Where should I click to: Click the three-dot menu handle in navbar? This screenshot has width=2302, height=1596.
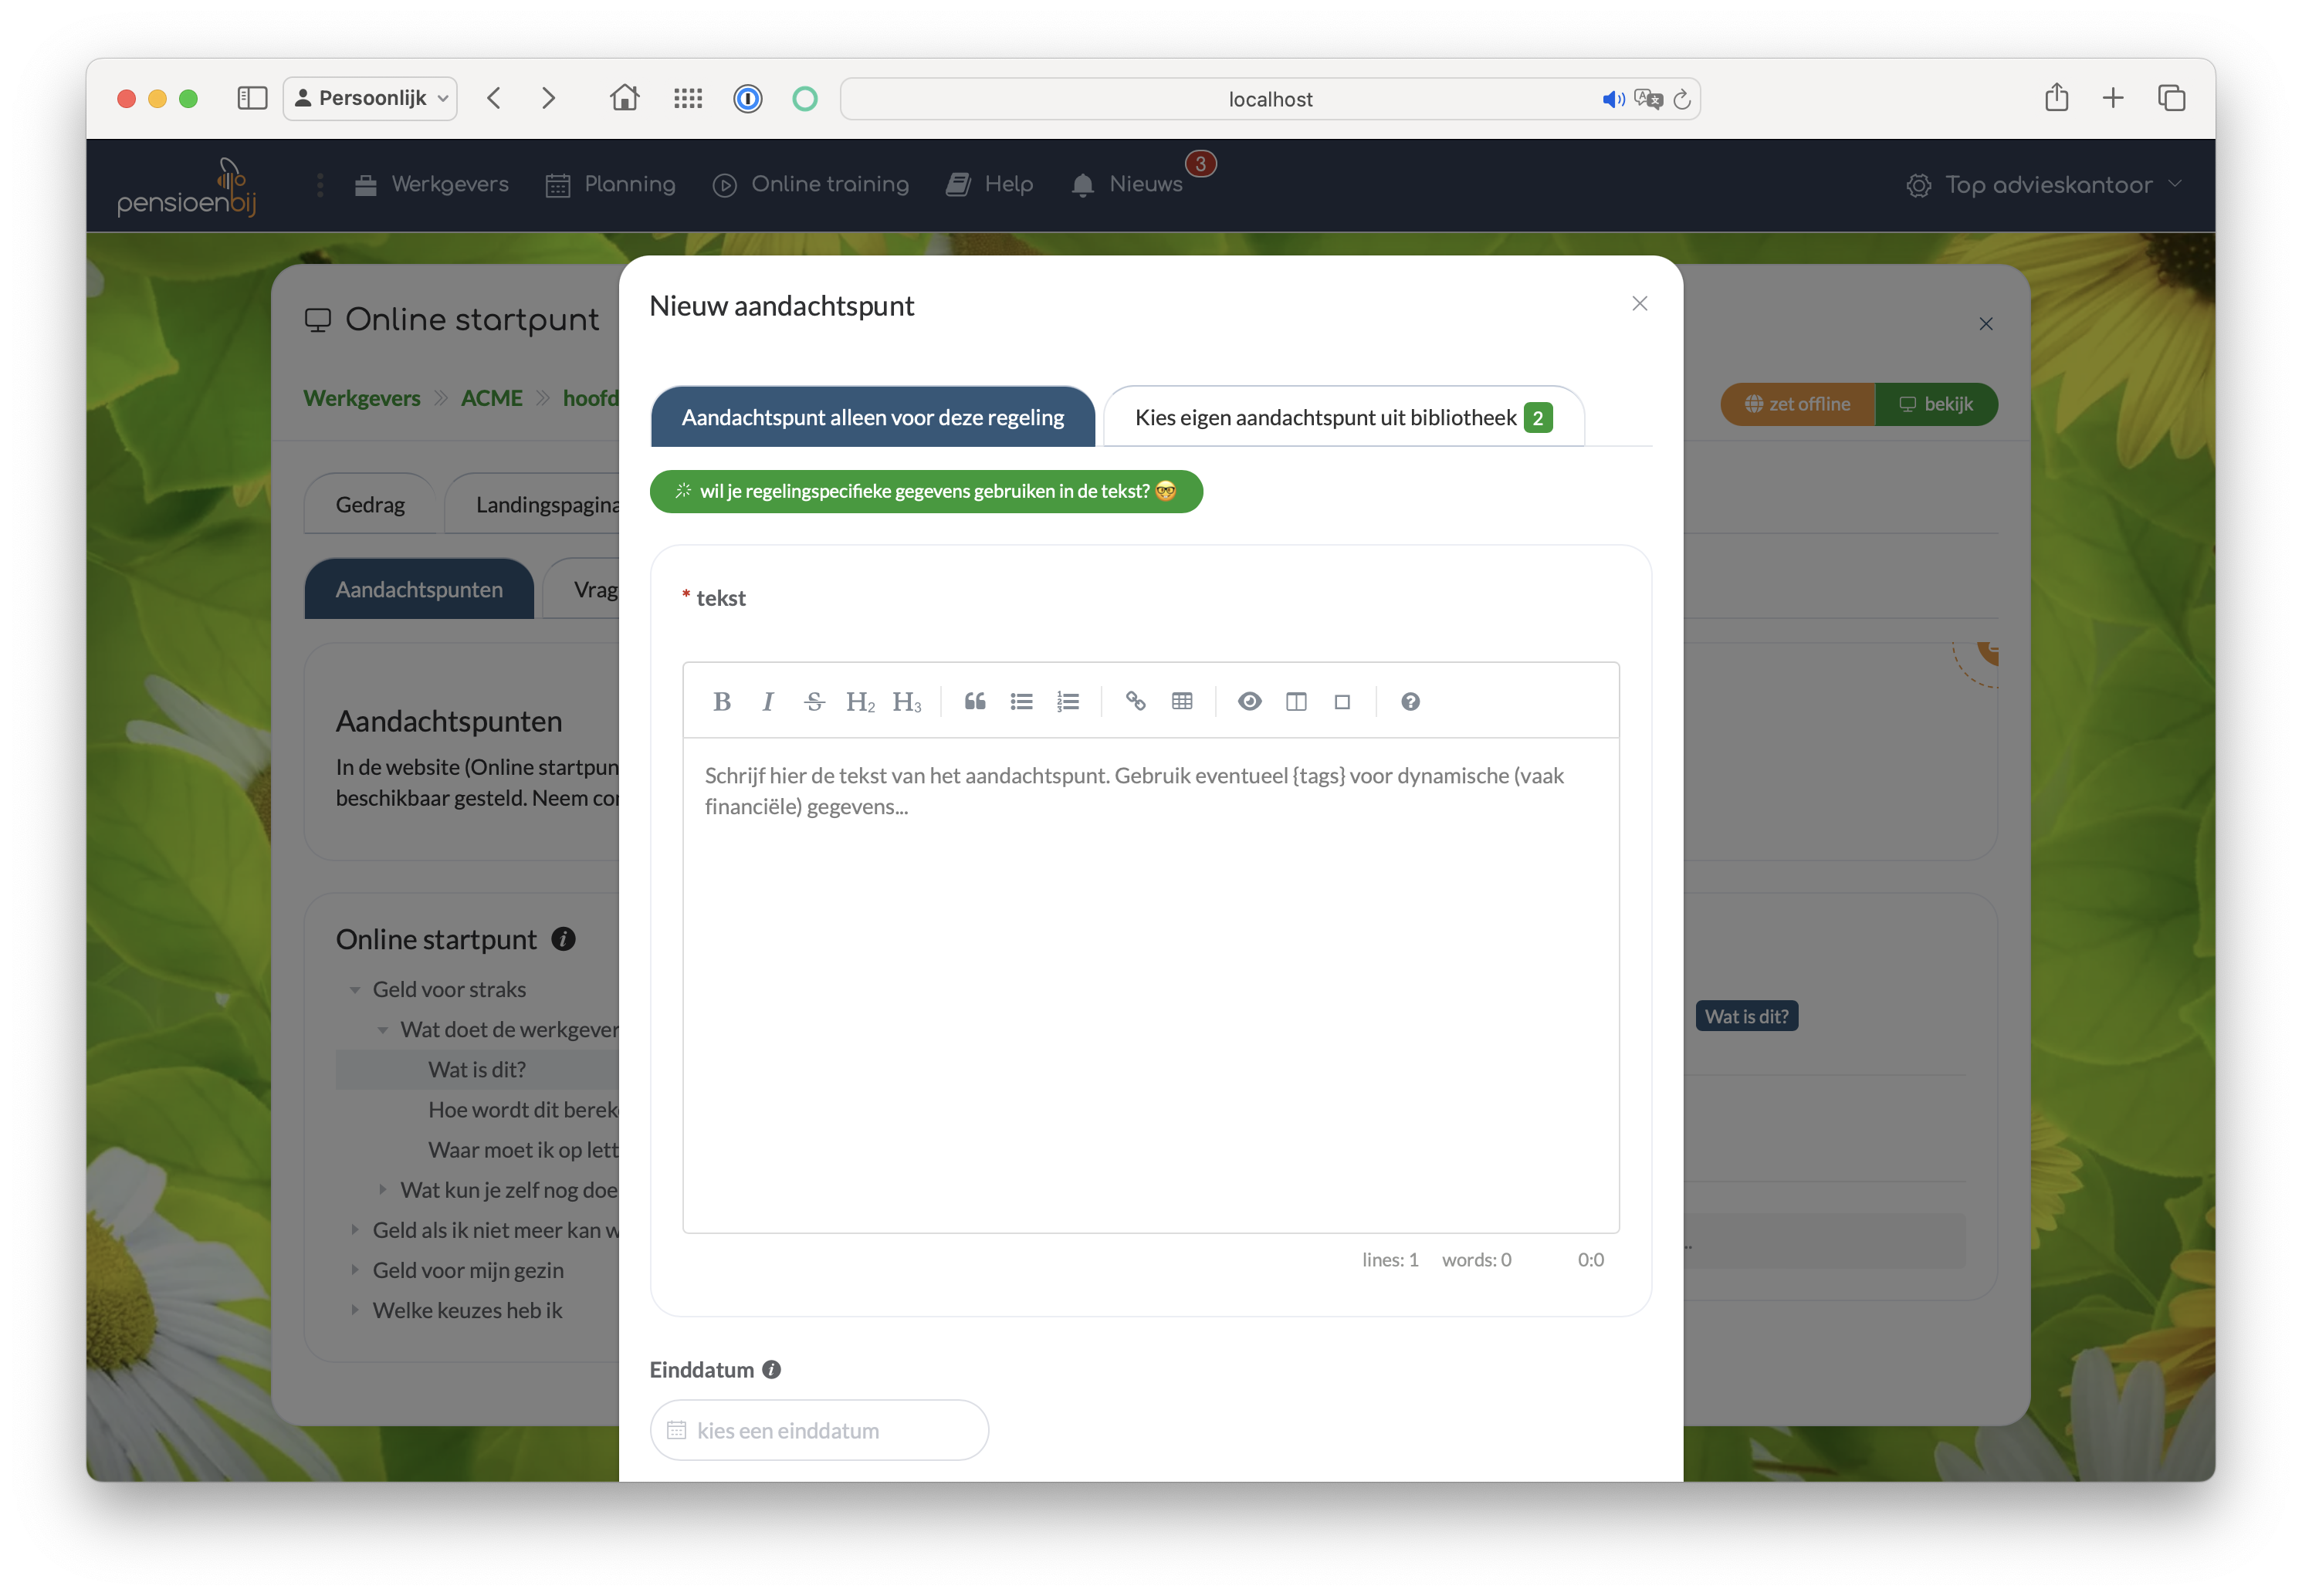[320, 185]
